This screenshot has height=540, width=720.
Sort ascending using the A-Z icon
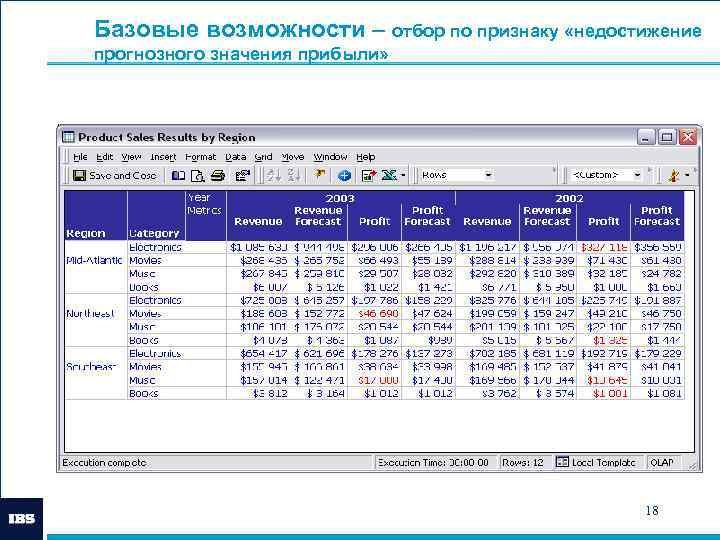coord(274,175)
